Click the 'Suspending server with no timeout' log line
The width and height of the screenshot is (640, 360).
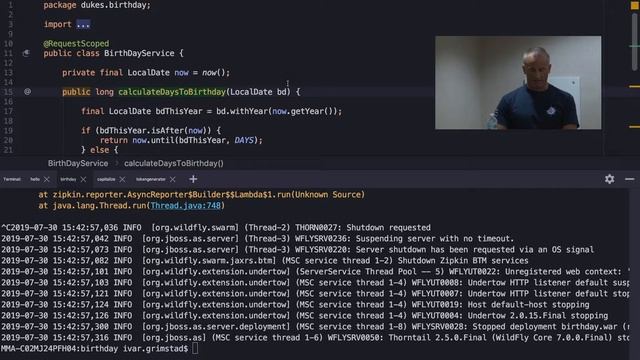pos(258,239)
